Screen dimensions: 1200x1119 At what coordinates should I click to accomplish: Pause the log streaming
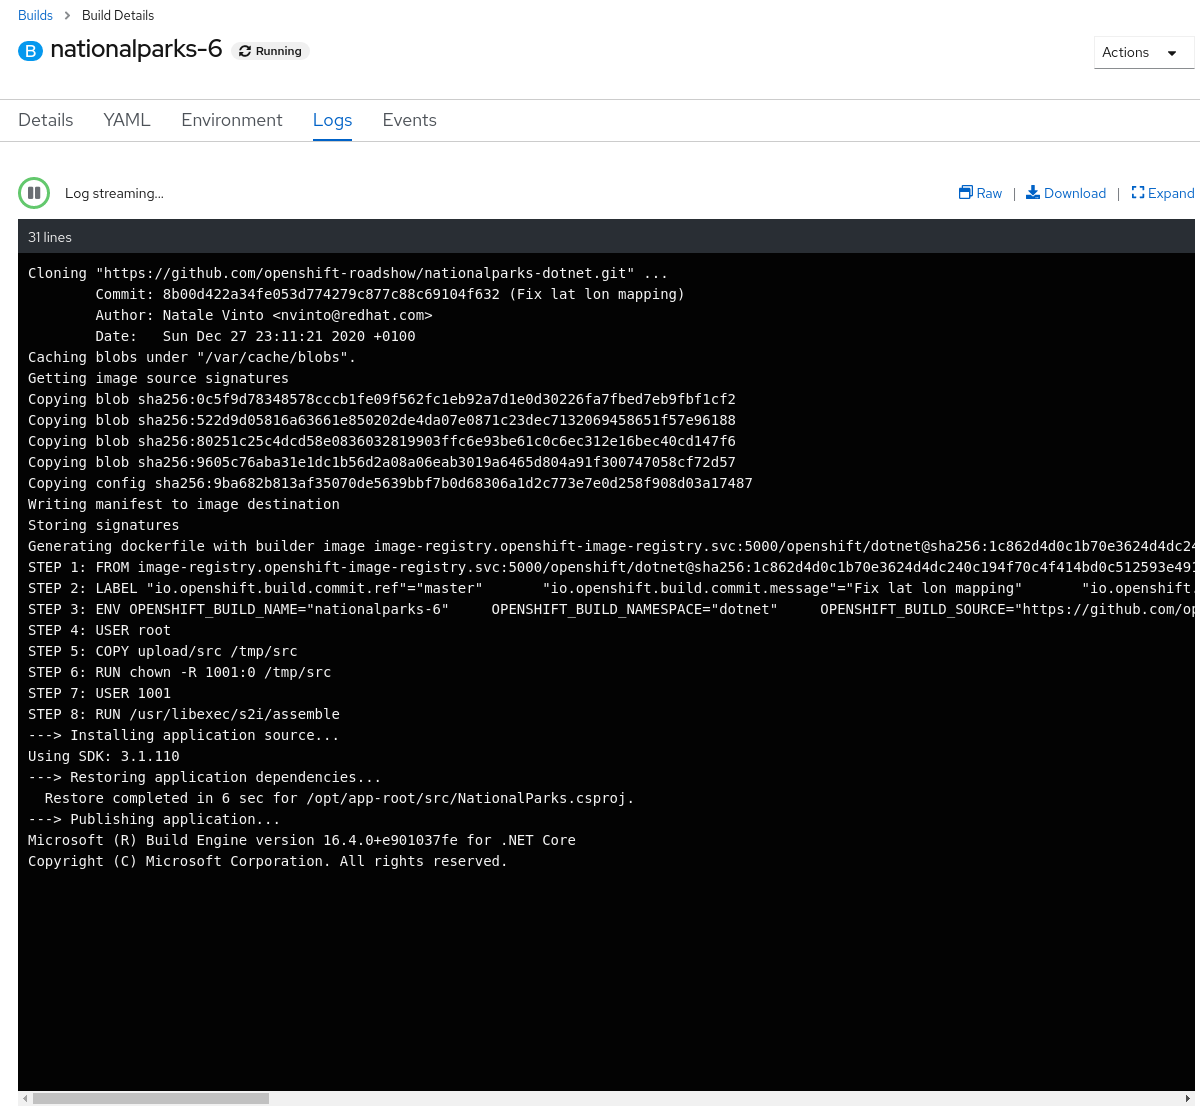coord(34,193)
